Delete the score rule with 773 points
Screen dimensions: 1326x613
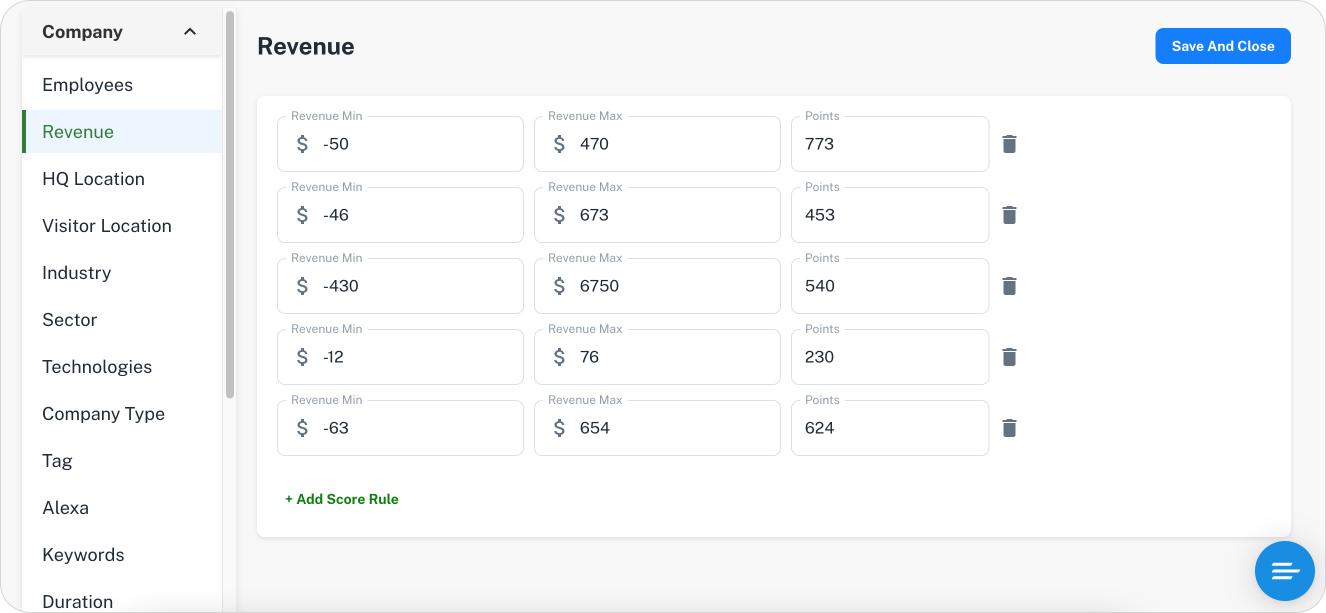click(x=1009, y=144)
